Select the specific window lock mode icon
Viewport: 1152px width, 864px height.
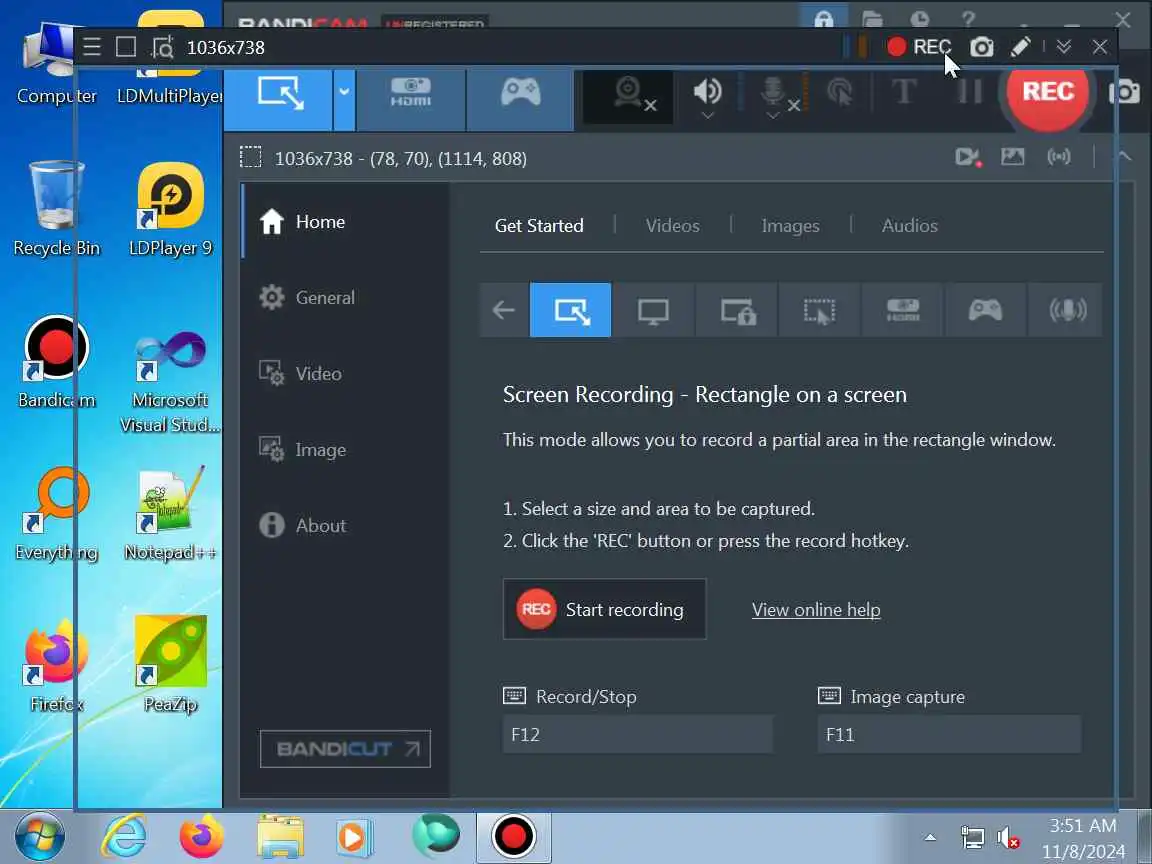tap(737, 310)
